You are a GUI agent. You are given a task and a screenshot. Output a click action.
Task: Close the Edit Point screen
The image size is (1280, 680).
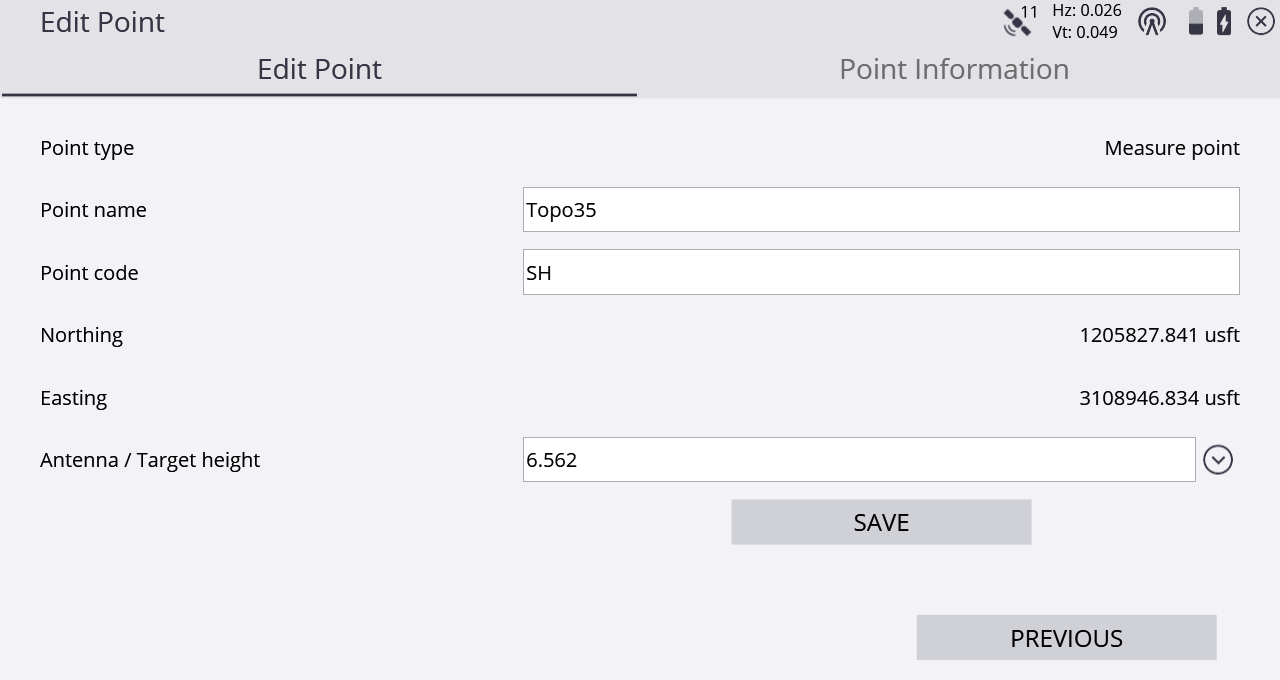tap(1261, 21)
